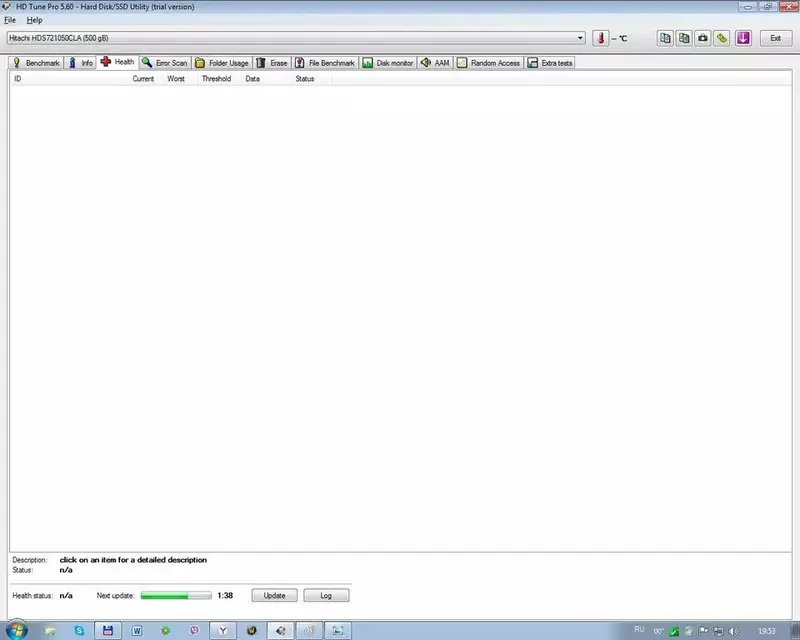Switch to the File Benchmark tab
This screenshot has width=800, height=640.
[x=325, y=63]
